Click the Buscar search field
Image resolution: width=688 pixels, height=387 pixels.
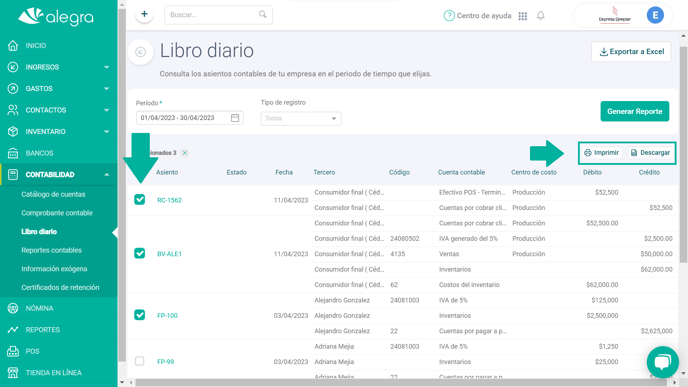click(218, 15)
